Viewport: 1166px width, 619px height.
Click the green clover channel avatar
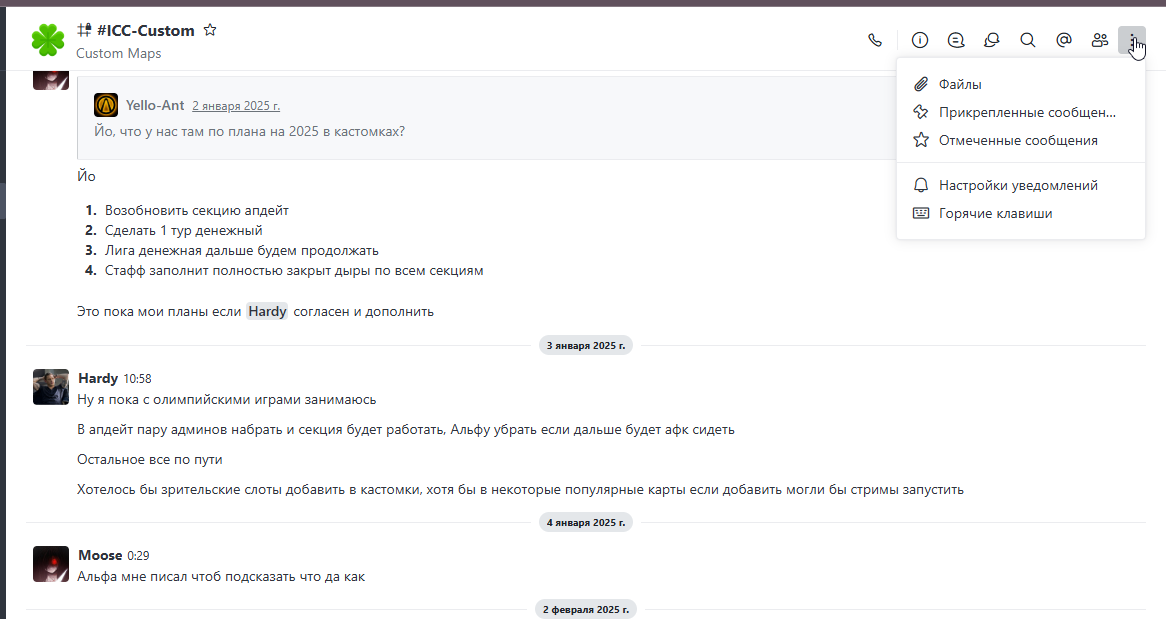coord(48,40)
